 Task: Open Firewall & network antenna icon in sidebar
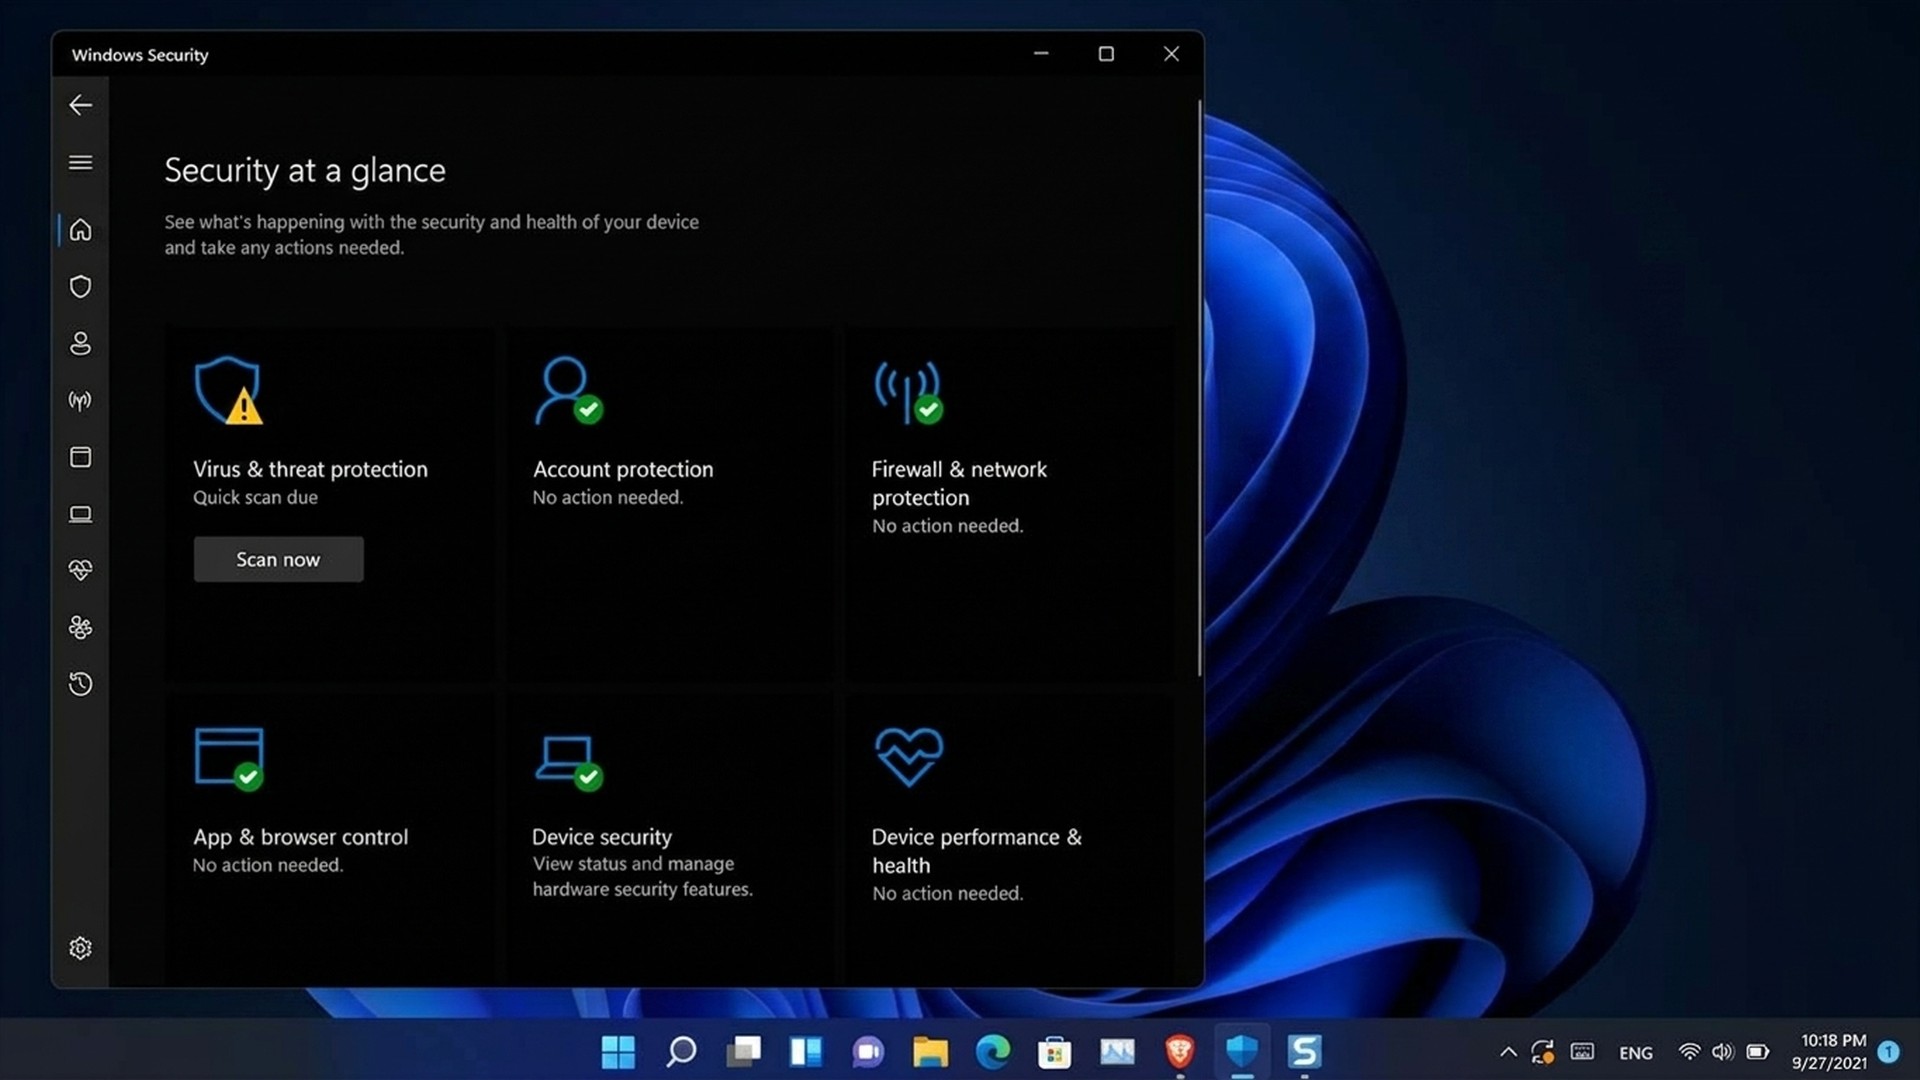(81, 401)
